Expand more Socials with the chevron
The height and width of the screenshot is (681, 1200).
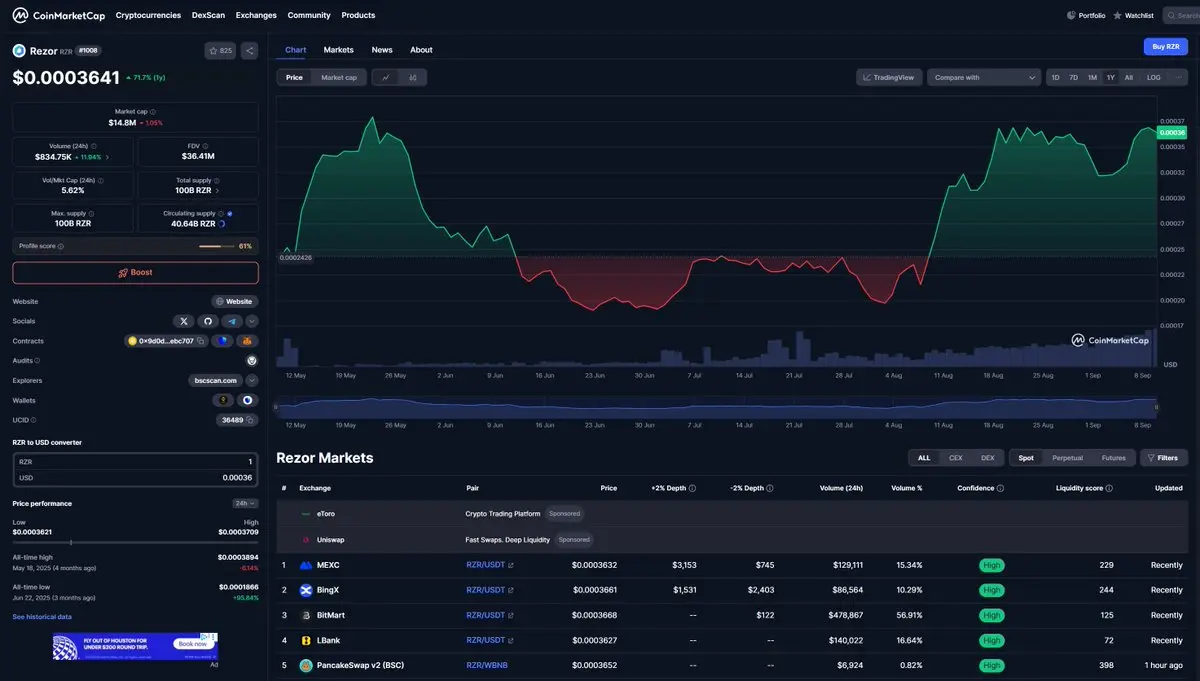[252, 321]
